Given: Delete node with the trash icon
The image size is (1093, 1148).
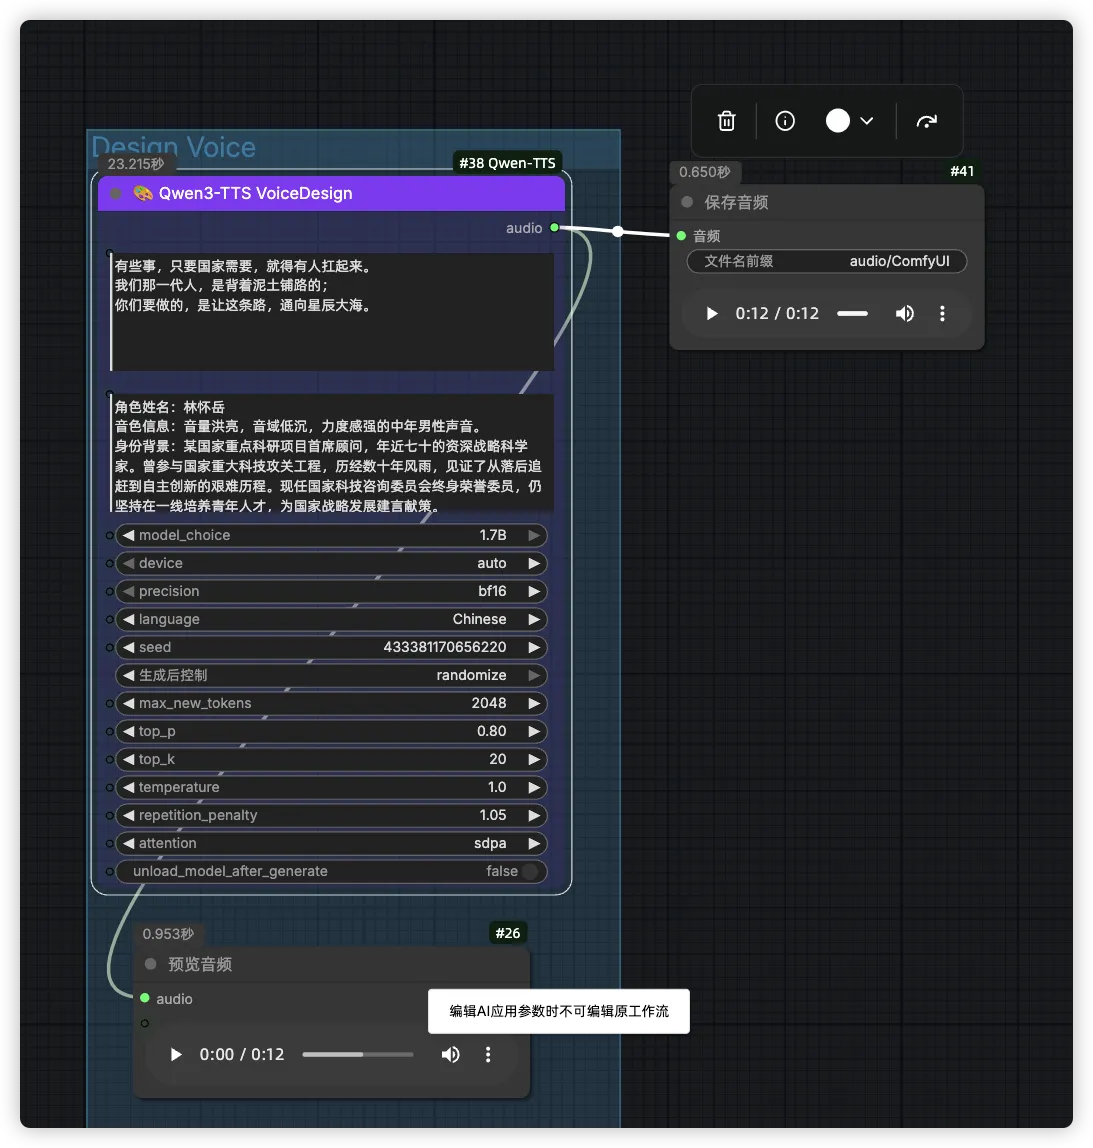Looking at the screenshot, I should 726,121.
